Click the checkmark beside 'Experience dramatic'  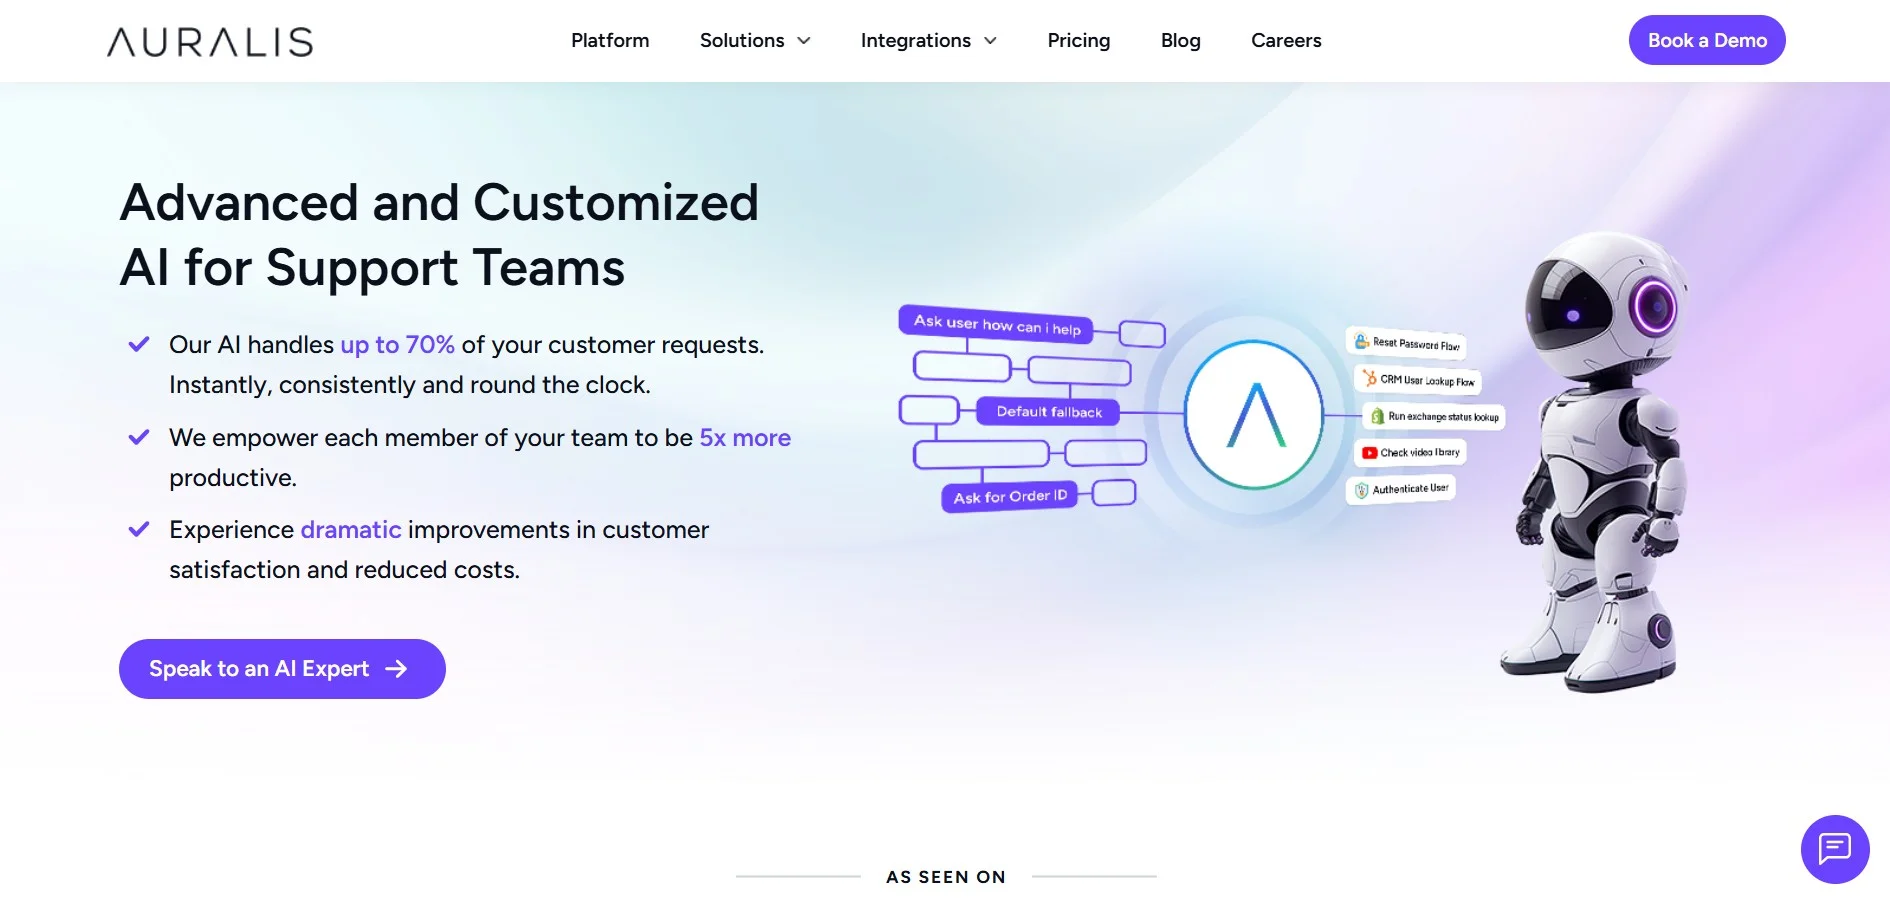pyautogui.click(x=139, y=529)
